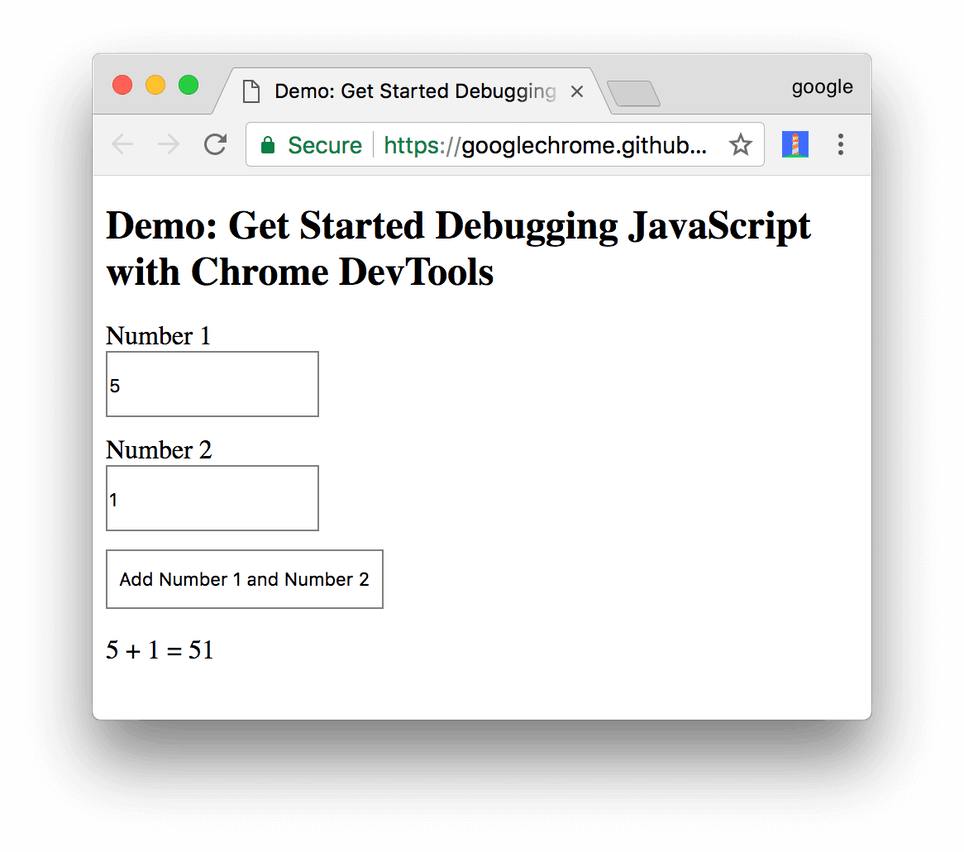Click the result text 5 + 1 = 51
This screenshot has width=964, height=852.
(160, 650)
